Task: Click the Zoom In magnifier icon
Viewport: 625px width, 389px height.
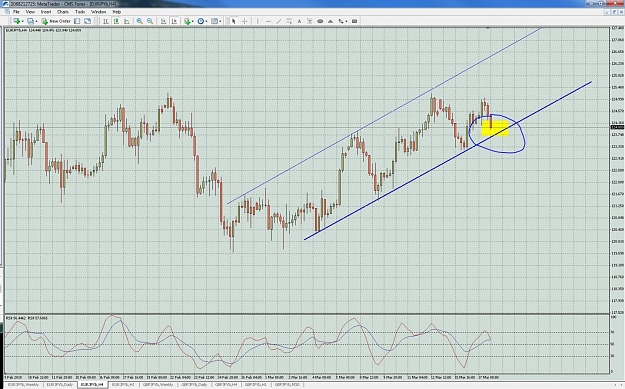Action: click(140, 21)
